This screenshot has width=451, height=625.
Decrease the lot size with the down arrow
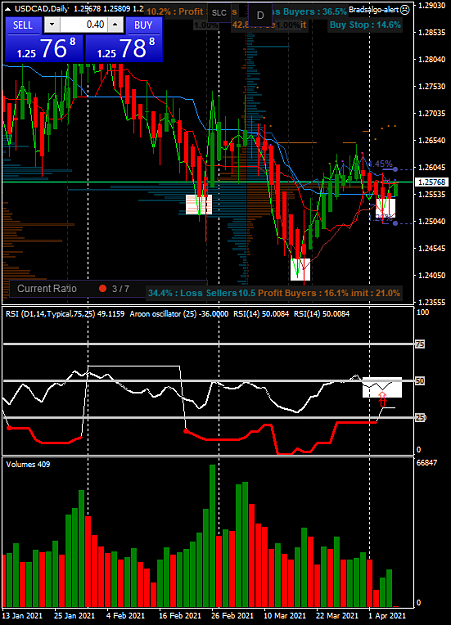pos(52,25)
